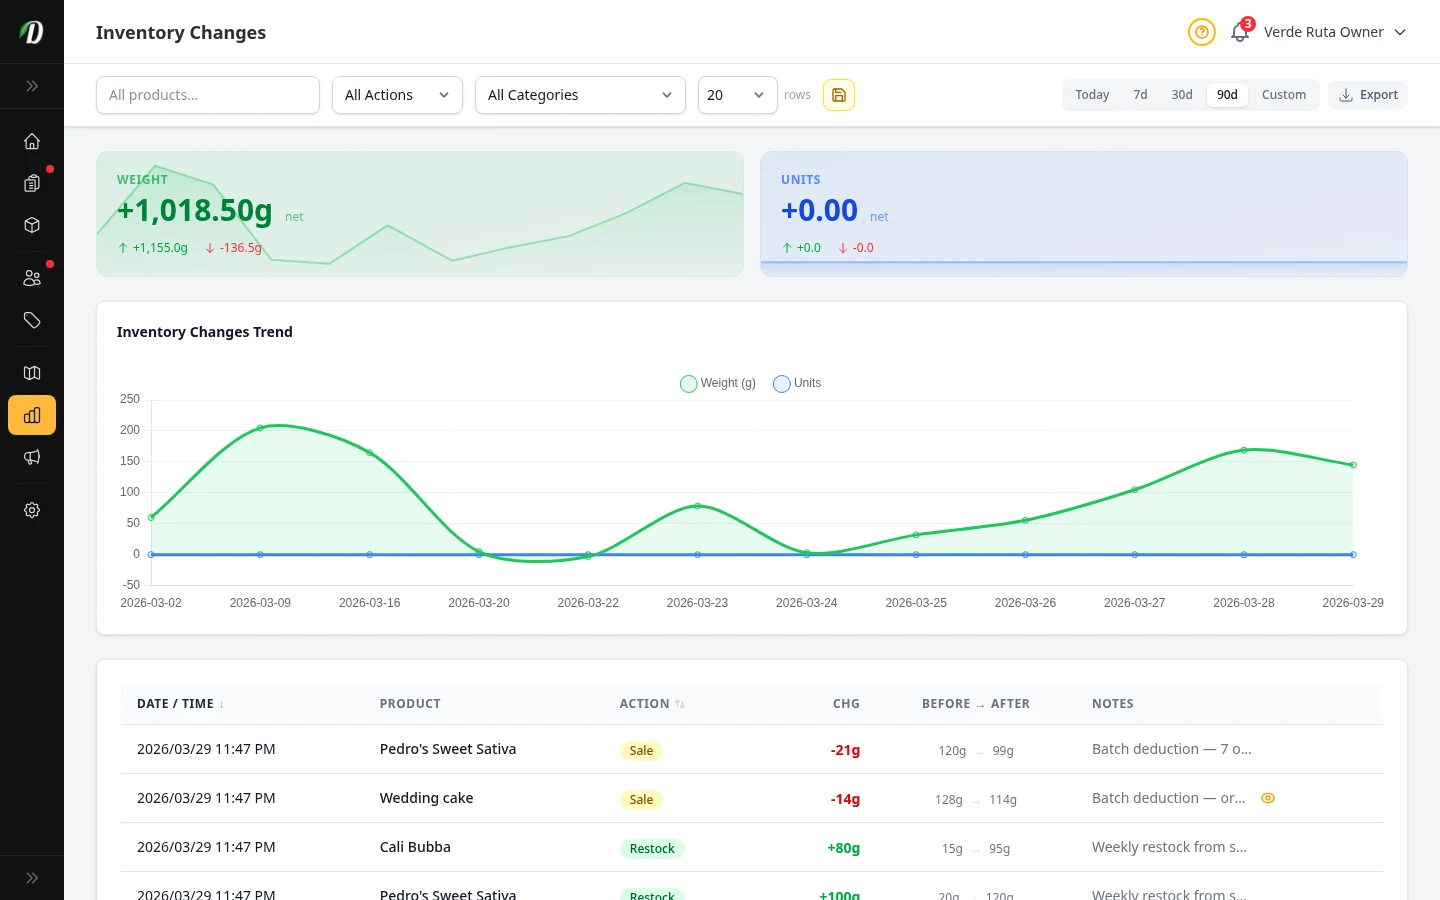Toggle the Weight (g) series in the legend

[x=717, y=383]
